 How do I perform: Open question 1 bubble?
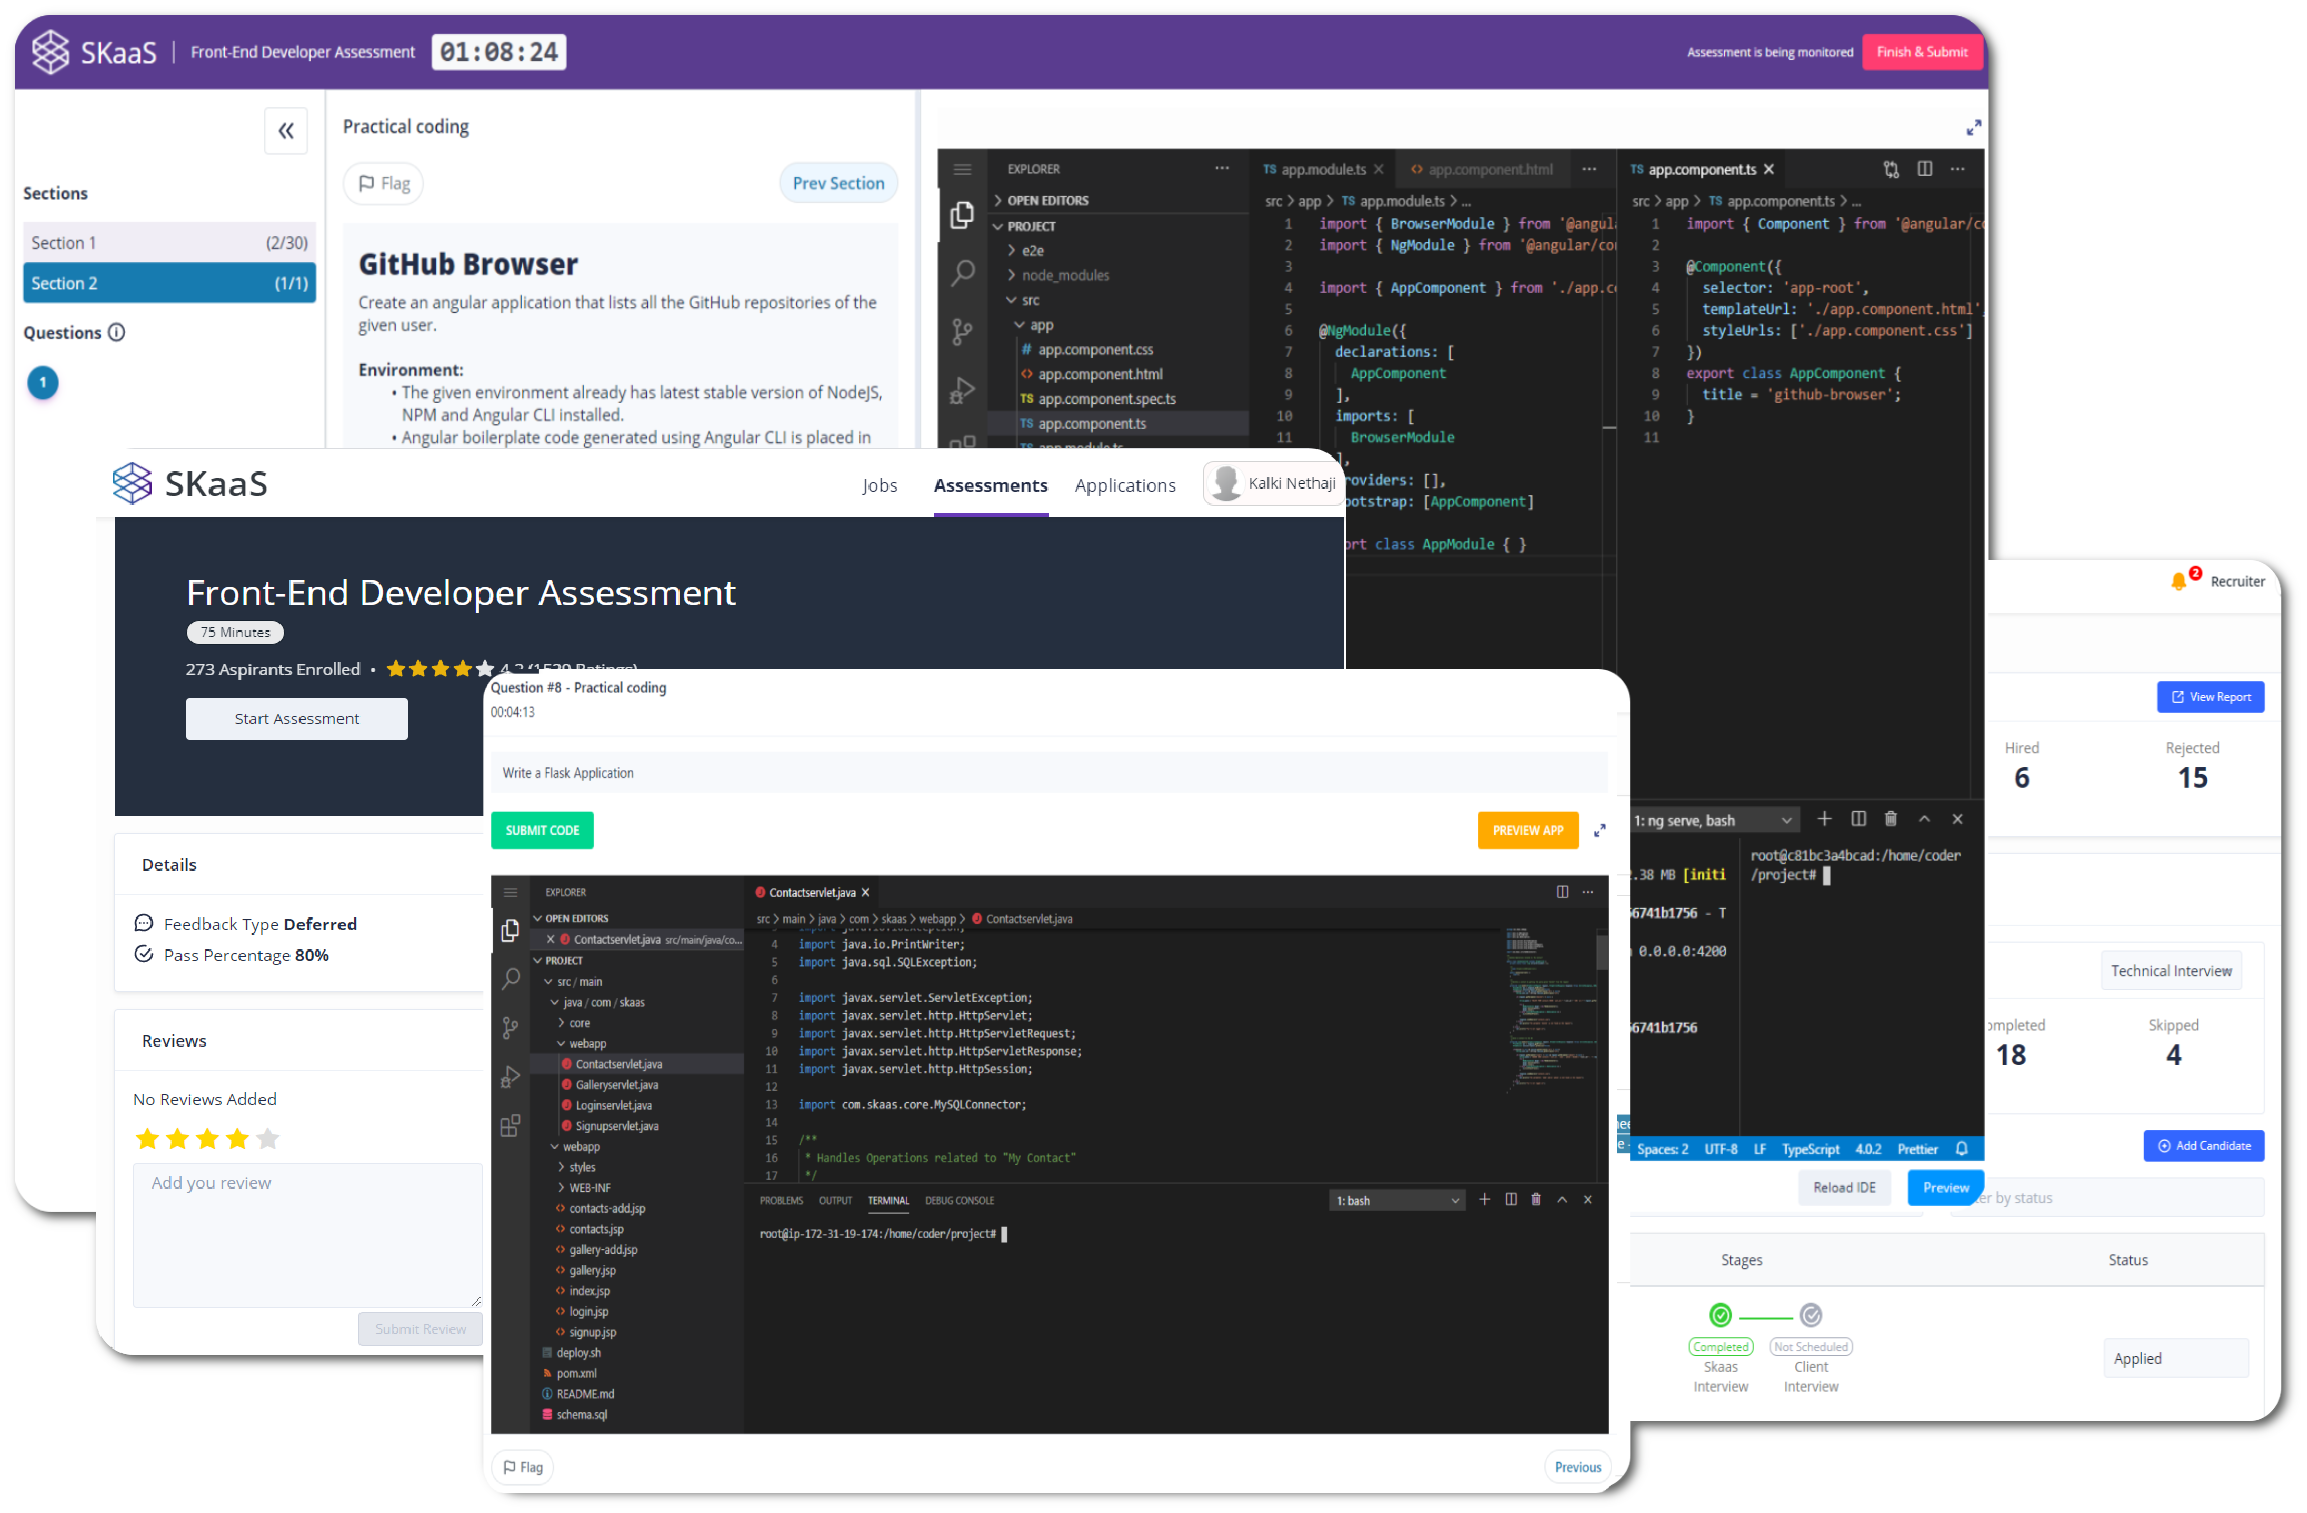pos(43,382)
